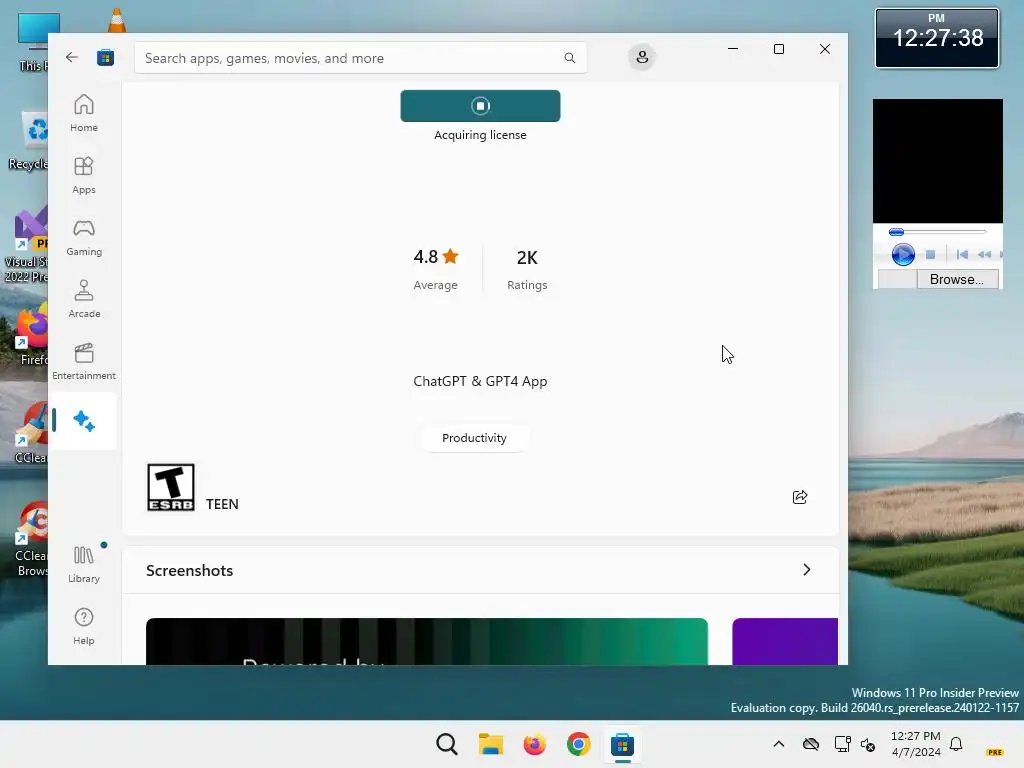Image resolution: width=1024 pixels, height=768 pixels.
Task: Click the 2K Ratings count
Action: coord(527,269)
